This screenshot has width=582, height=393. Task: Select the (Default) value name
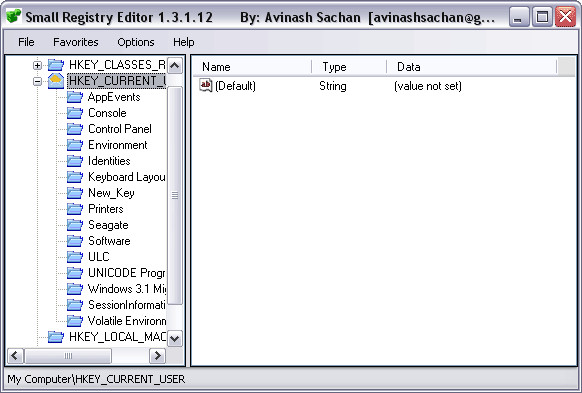click(x=235, y=86)
